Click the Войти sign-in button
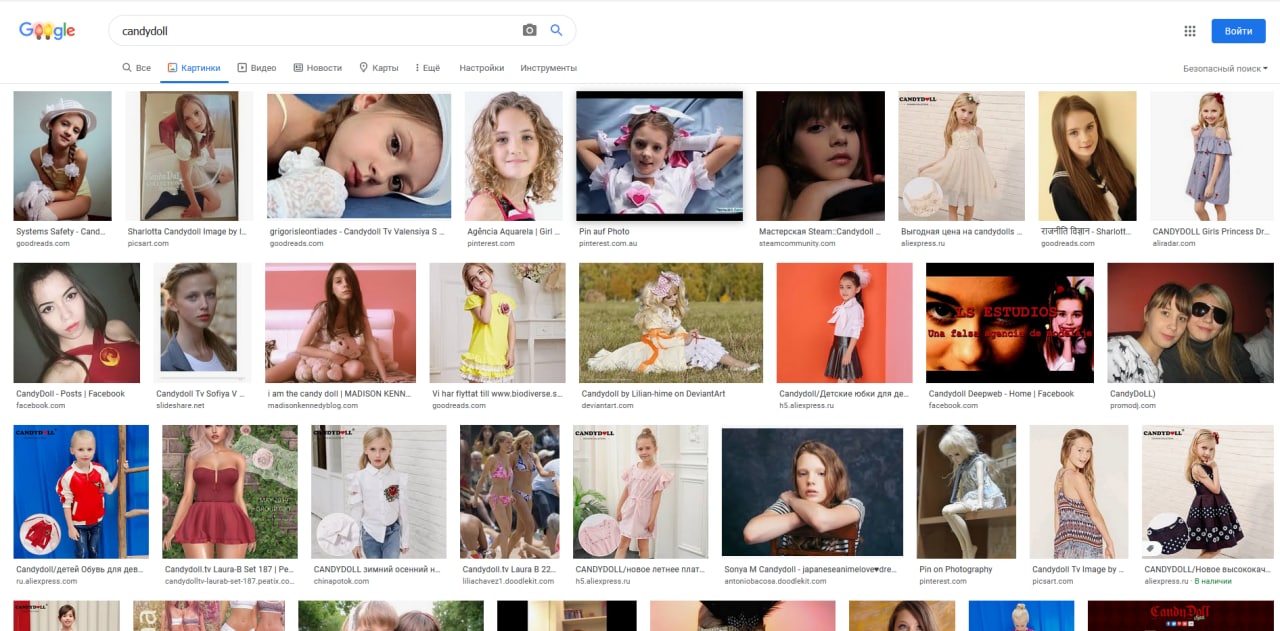This screenshot has height=631, width=1280. coord(1238,31)
